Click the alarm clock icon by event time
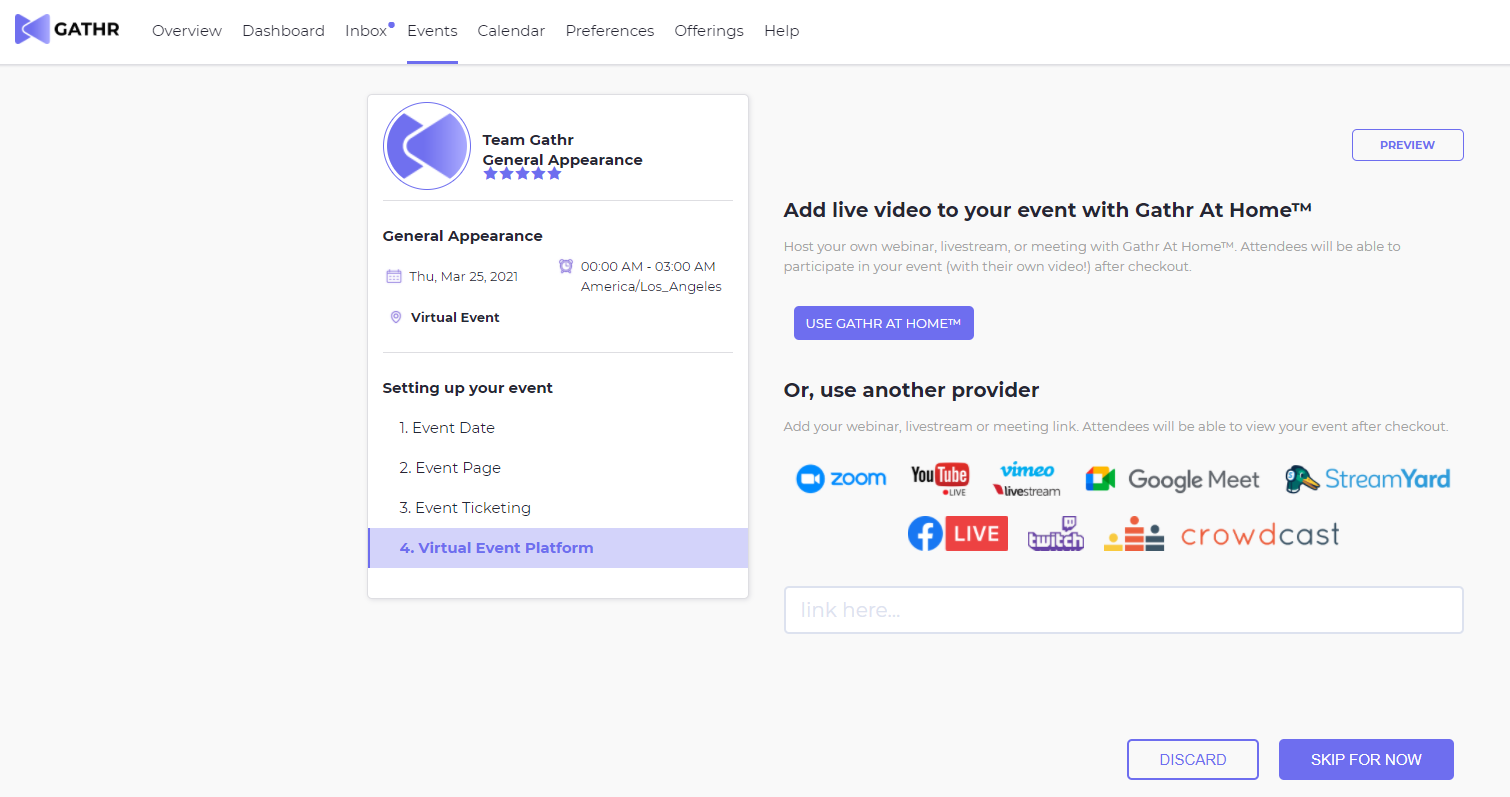This screenshot has height=797, width=1510. coord(566,266)
